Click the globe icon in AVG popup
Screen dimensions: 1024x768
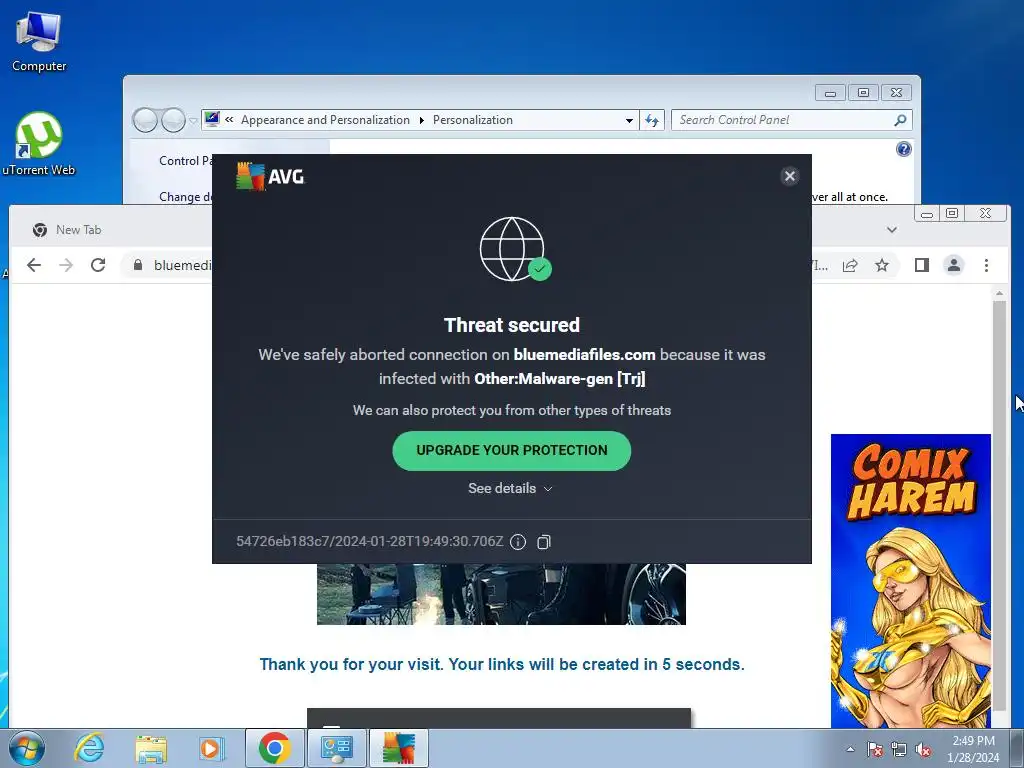pos(515,249)
